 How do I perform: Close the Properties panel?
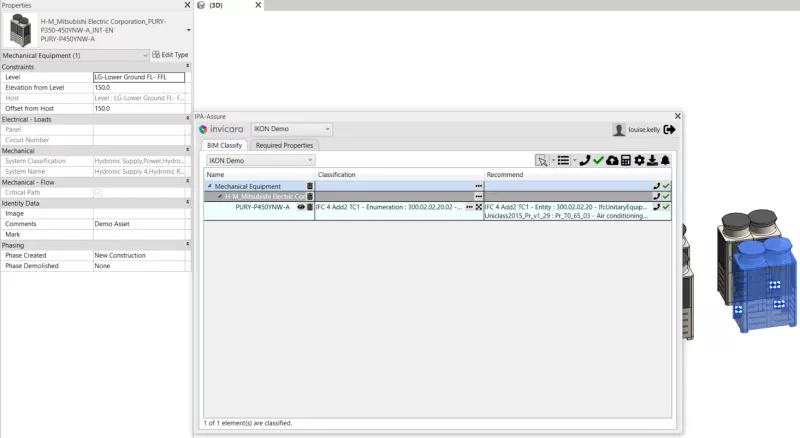coord(187,5)
